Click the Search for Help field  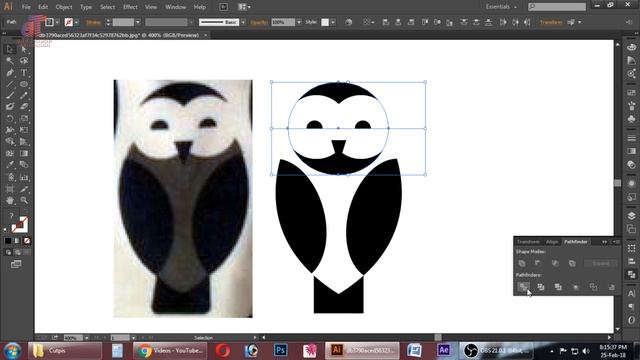pyautogui.click(x=557, y=7)
